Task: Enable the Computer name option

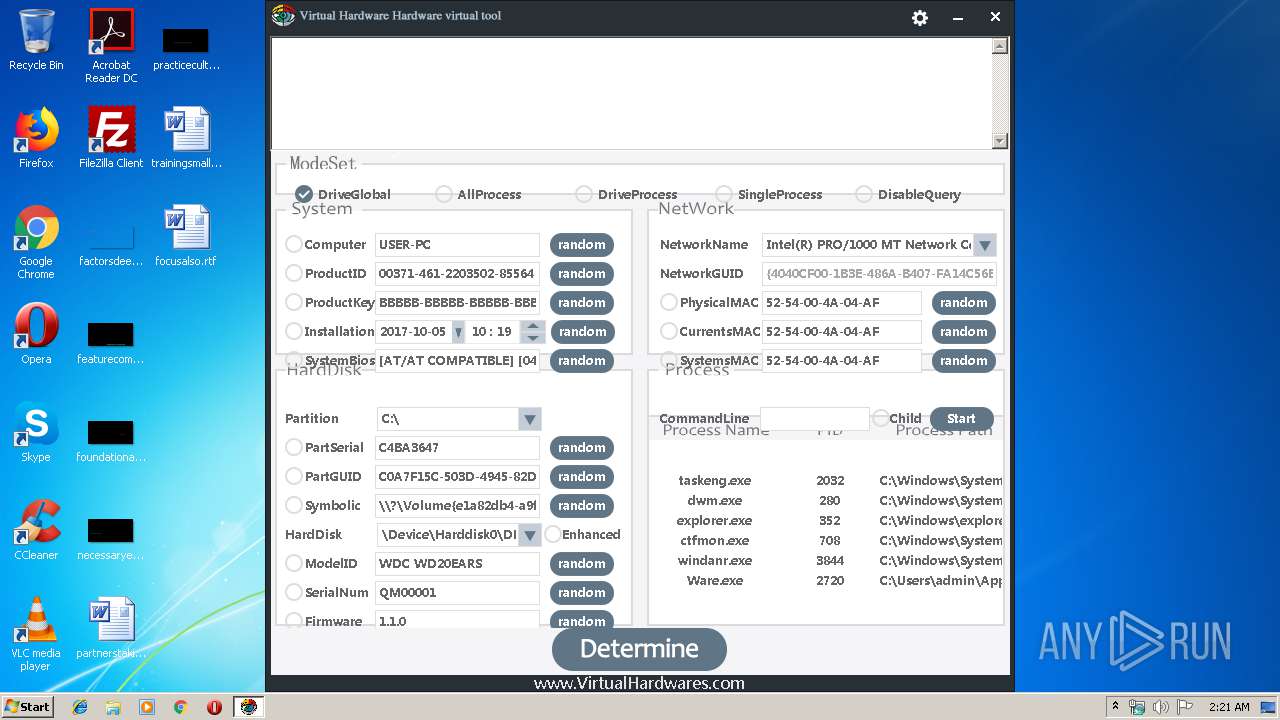Action: [294, 244]
